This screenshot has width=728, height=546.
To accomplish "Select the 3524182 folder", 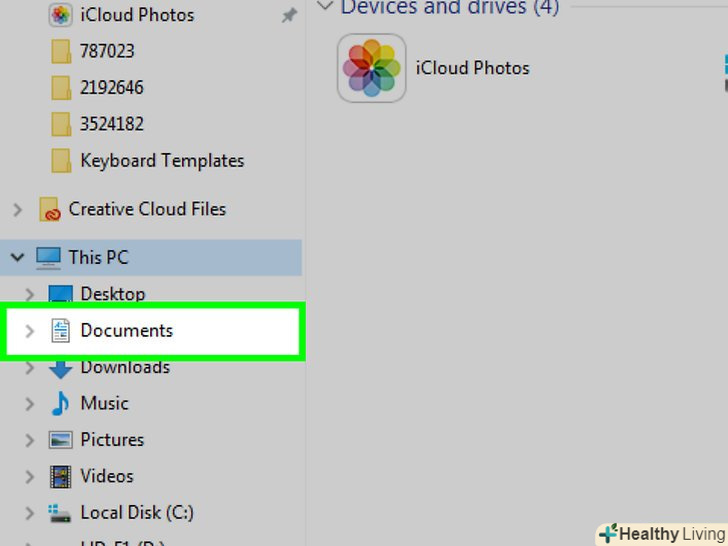I will tap(112, 124).
